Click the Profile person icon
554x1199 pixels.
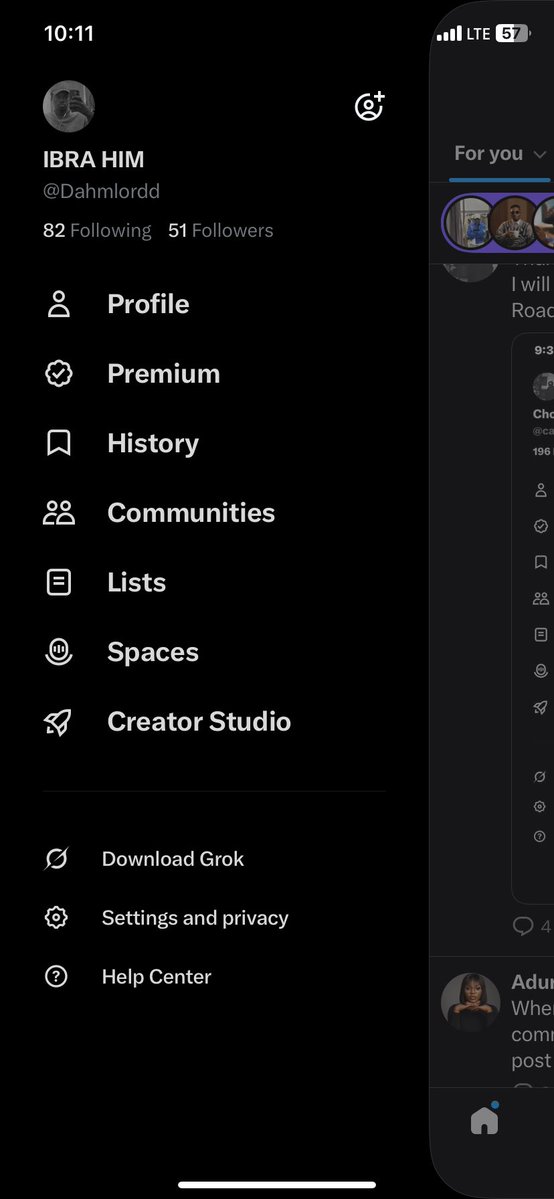[x=59, y=304]
